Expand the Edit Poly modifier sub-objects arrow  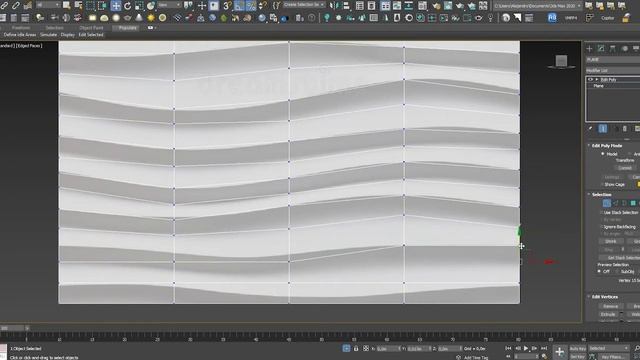coord(596,80)
